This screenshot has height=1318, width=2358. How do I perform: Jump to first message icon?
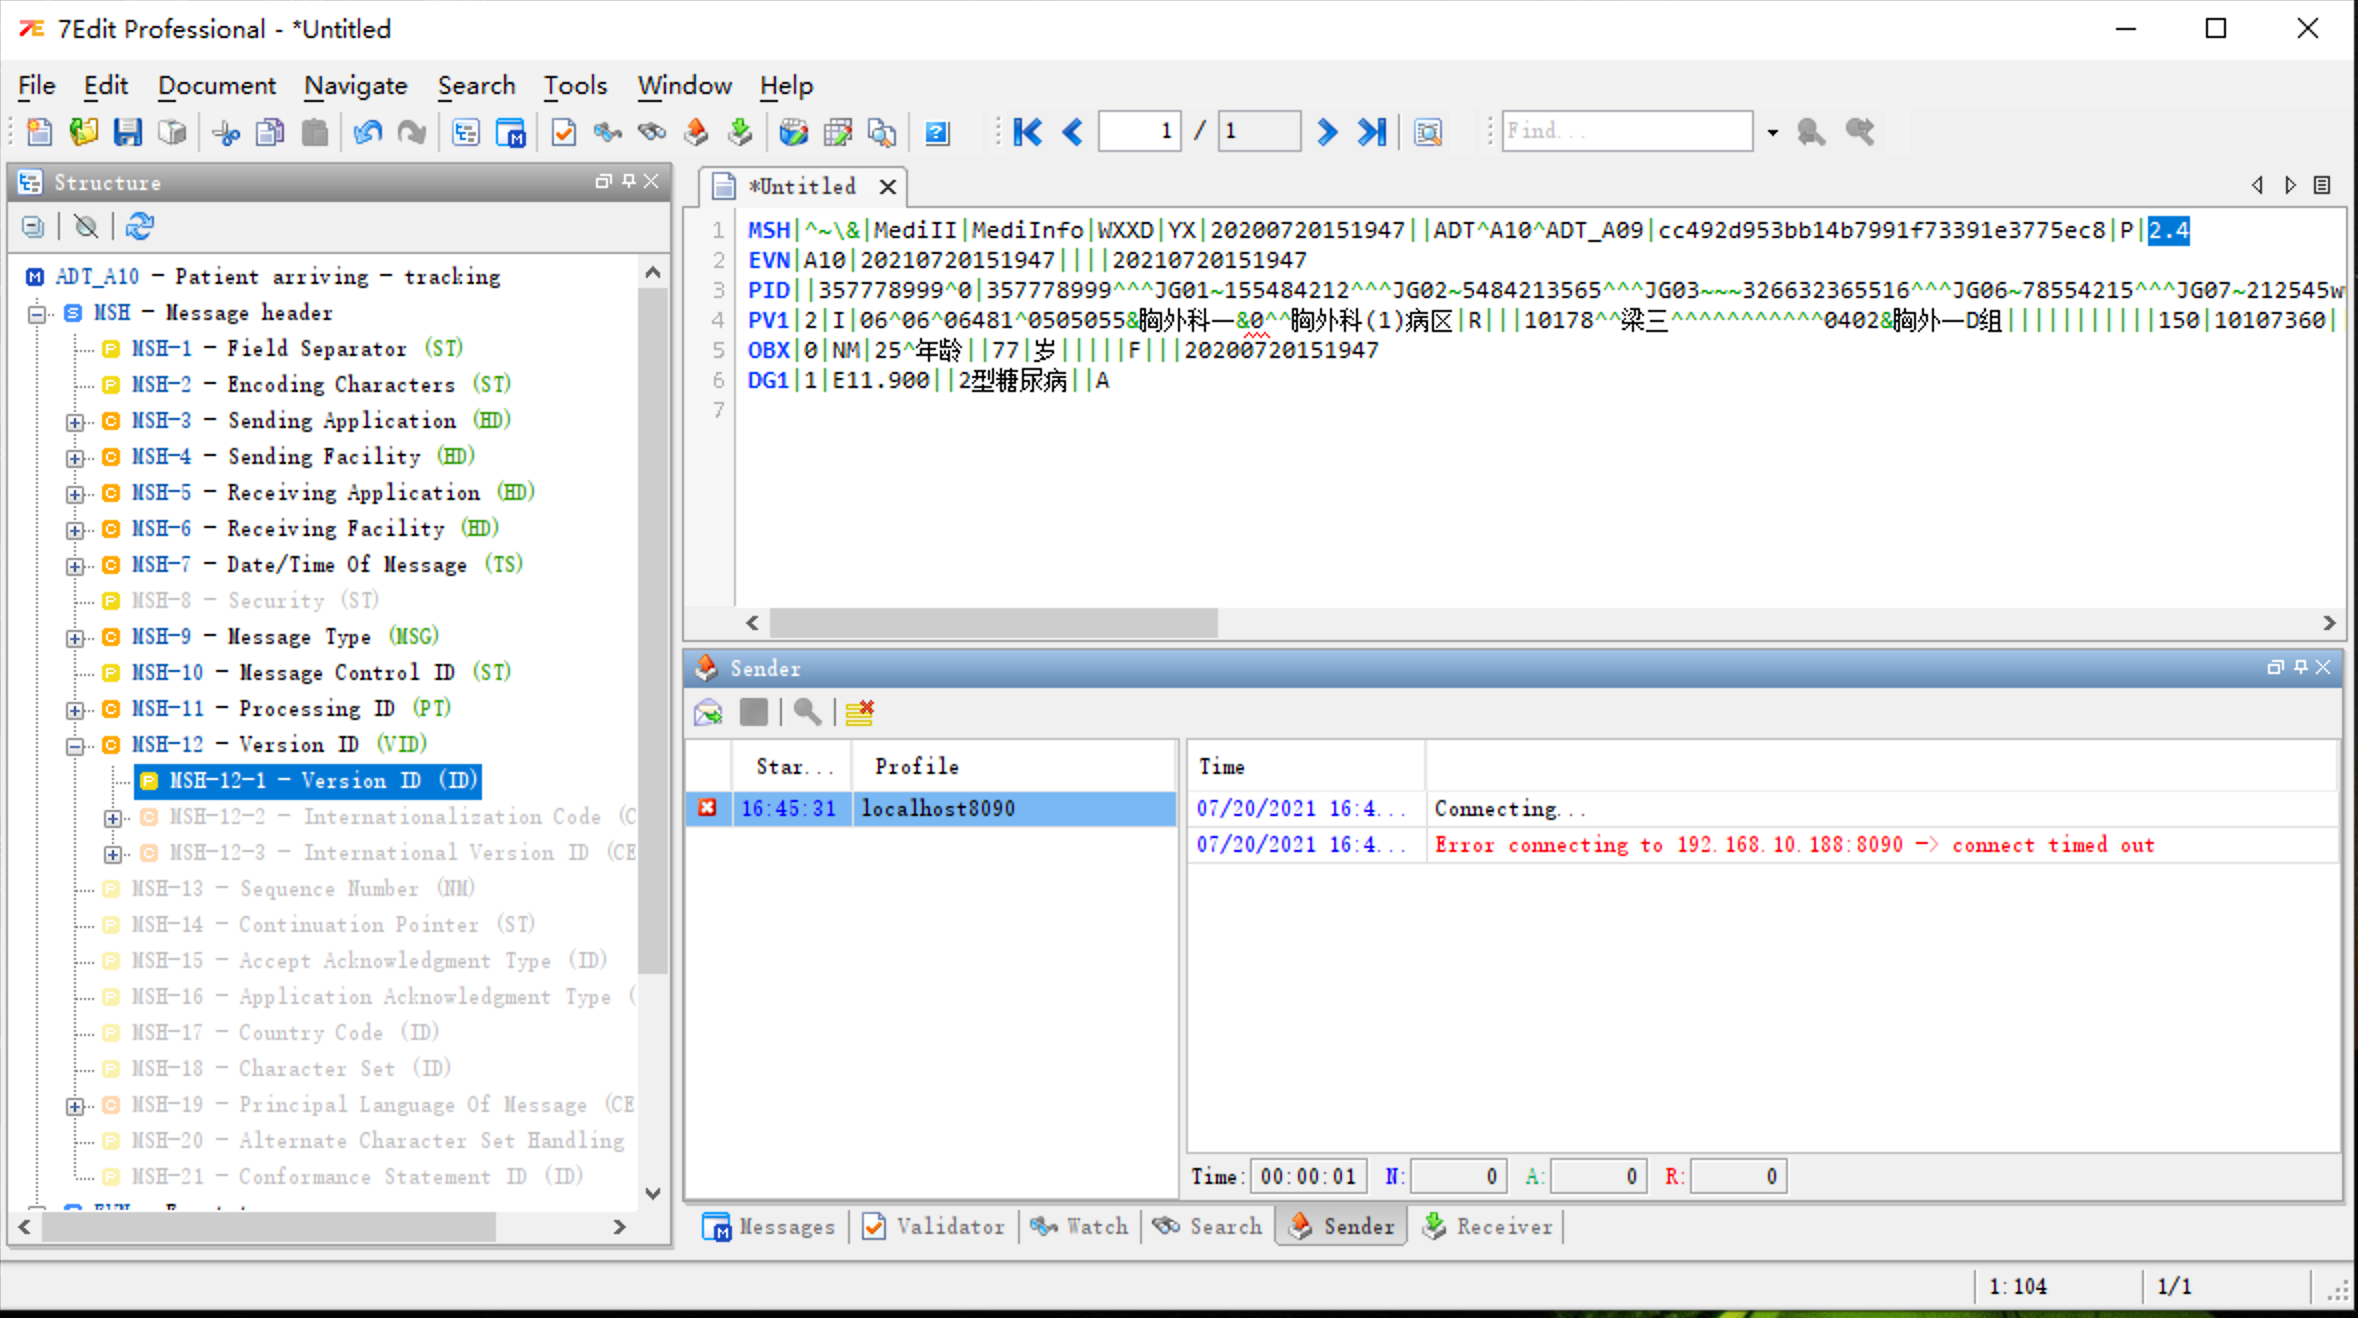pyautogui.click(x=1028, y=132)
